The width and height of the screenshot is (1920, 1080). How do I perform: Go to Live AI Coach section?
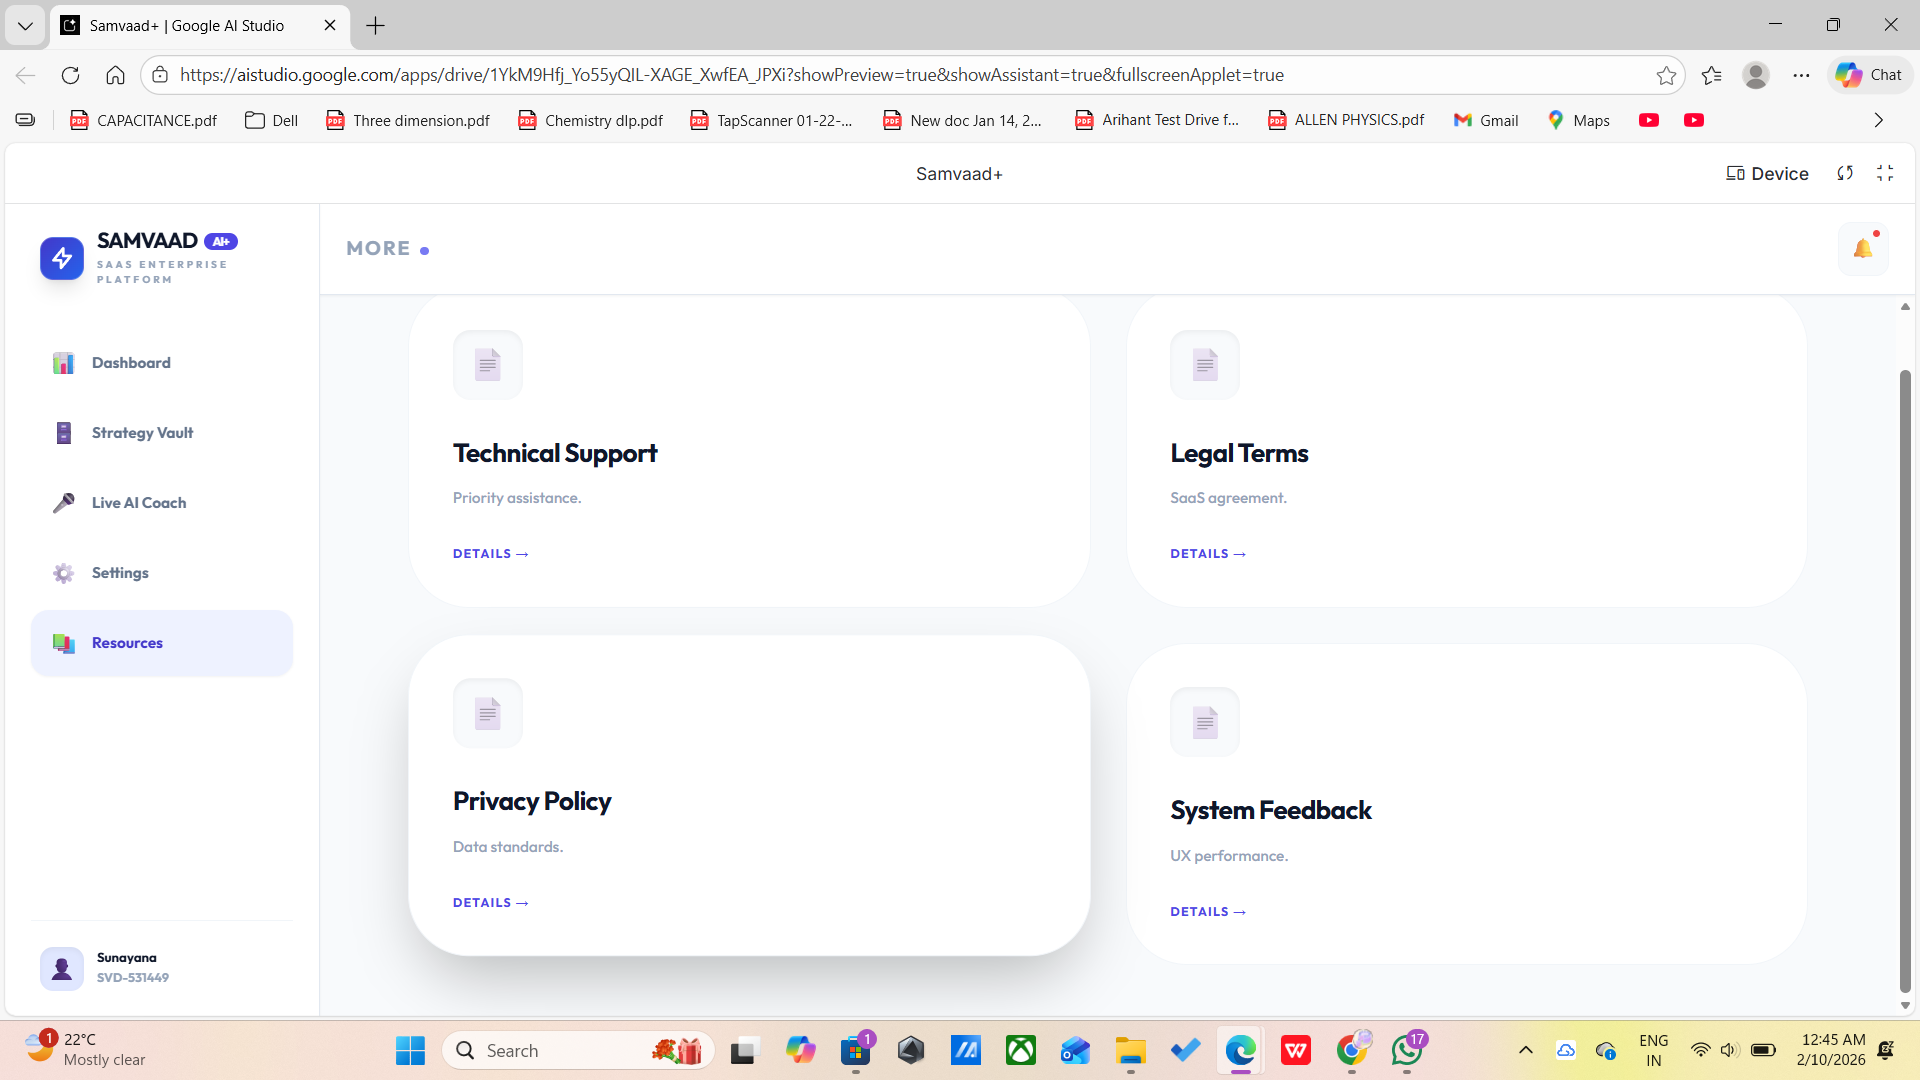(139, 503)
